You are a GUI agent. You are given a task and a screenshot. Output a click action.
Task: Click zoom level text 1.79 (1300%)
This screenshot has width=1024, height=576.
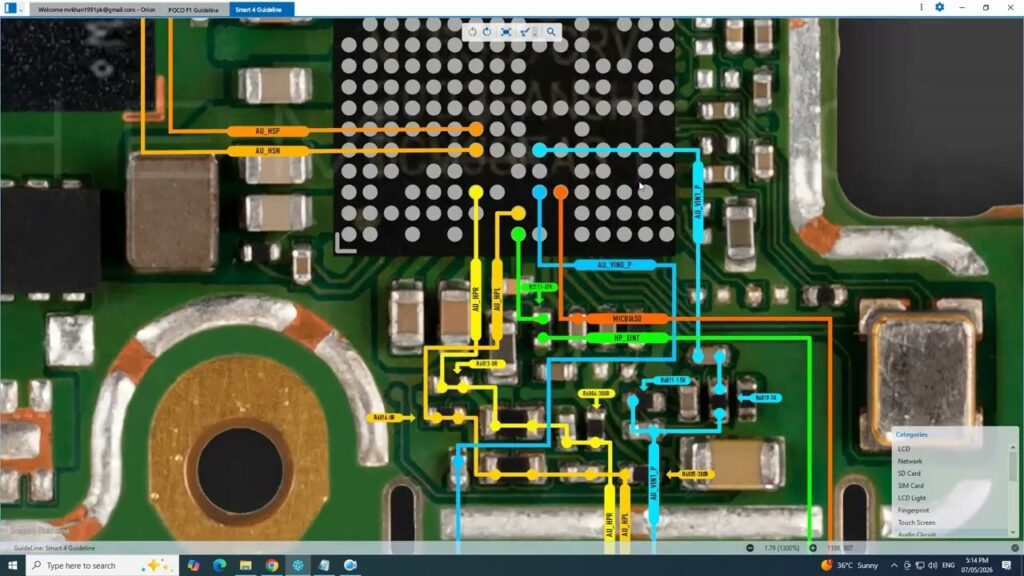782,548
